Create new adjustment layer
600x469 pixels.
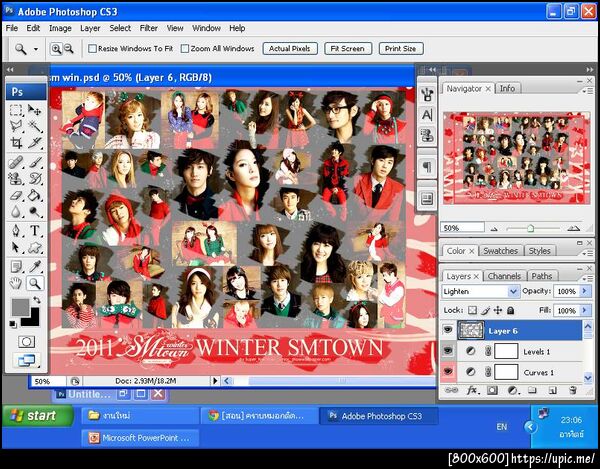[512, 390]
